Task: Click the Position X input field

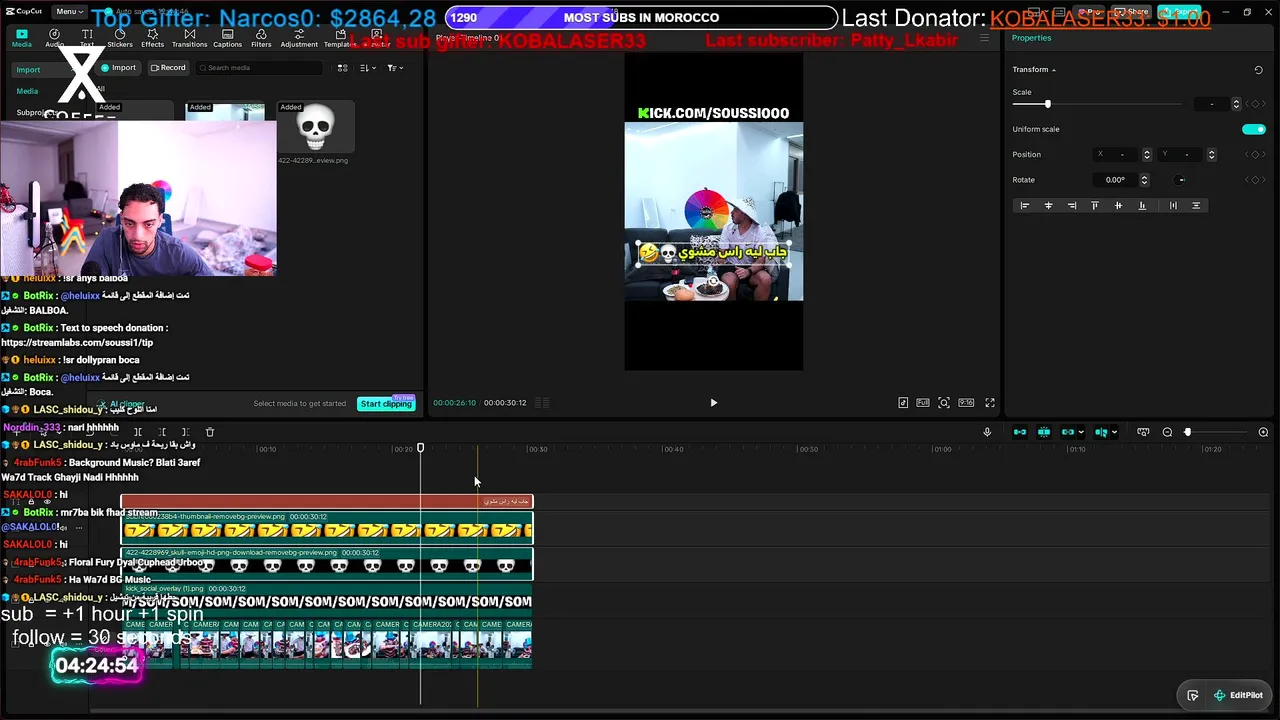Action: [1117, 155]
